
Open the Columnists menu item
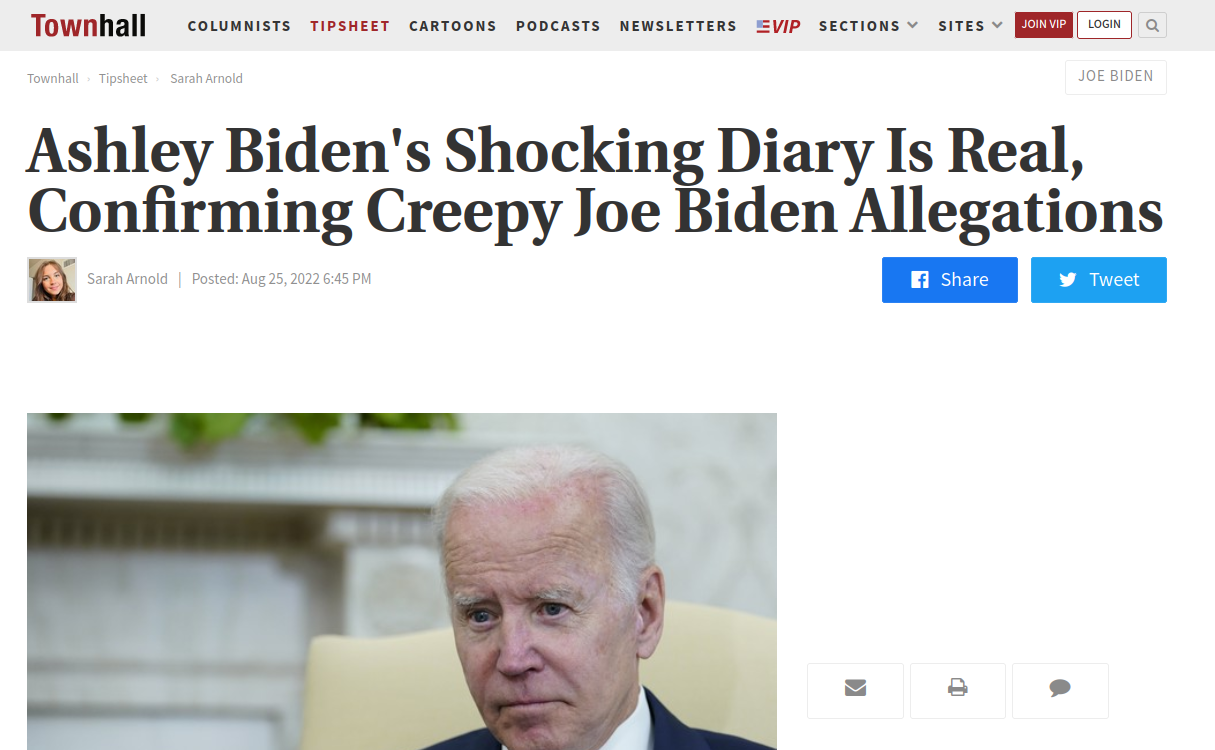(x=239, y=26)
